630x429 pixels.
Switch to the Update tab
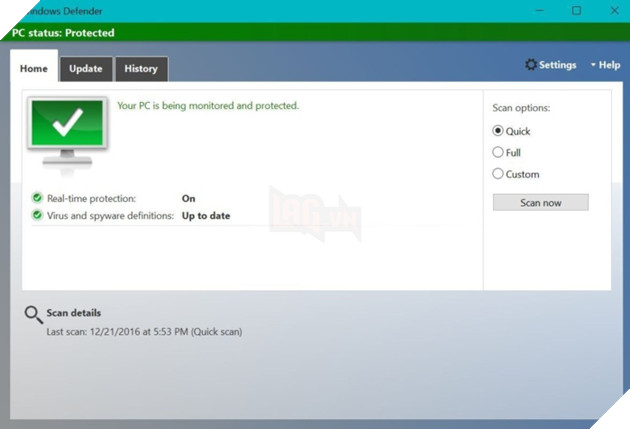tap(86, 69)
